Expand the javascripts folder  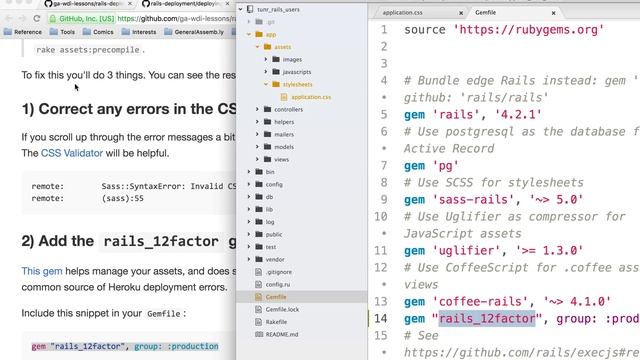click(x=266, y=72)
